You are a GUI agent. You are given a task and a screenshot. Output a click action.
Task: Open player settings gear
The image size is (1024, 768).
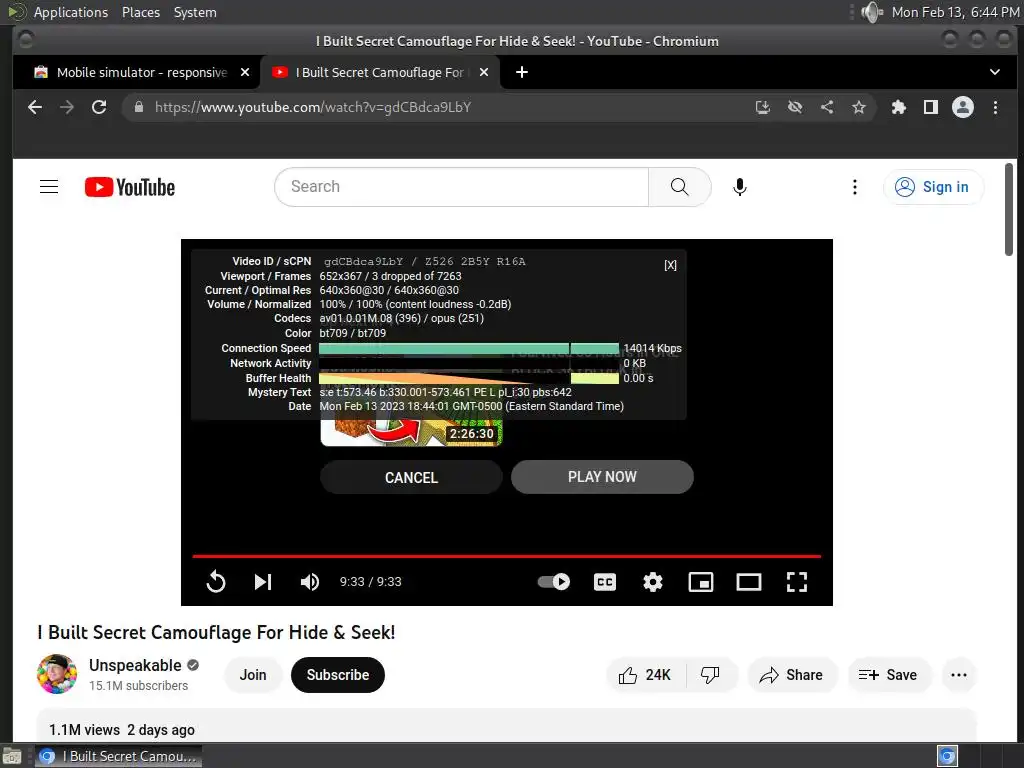click(652, 581)
